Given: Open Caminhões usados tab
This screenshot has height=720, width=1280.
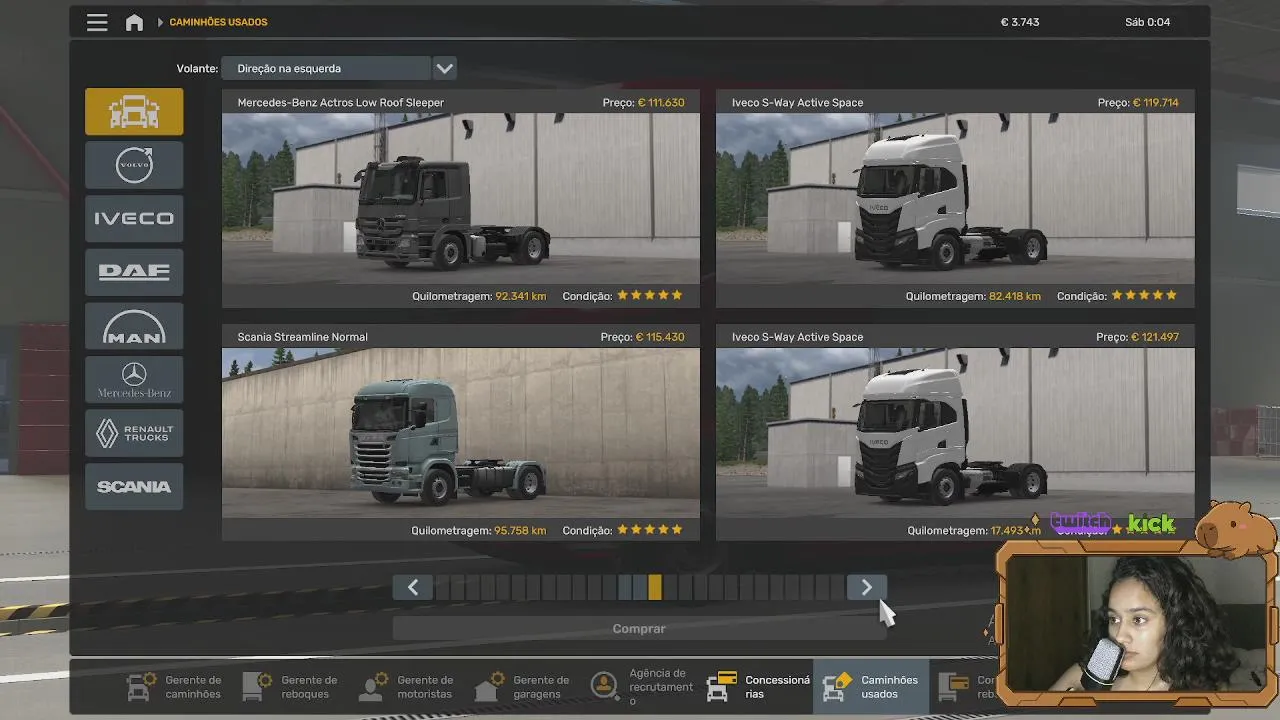Looking at the screenshot, I should [871, 687].
